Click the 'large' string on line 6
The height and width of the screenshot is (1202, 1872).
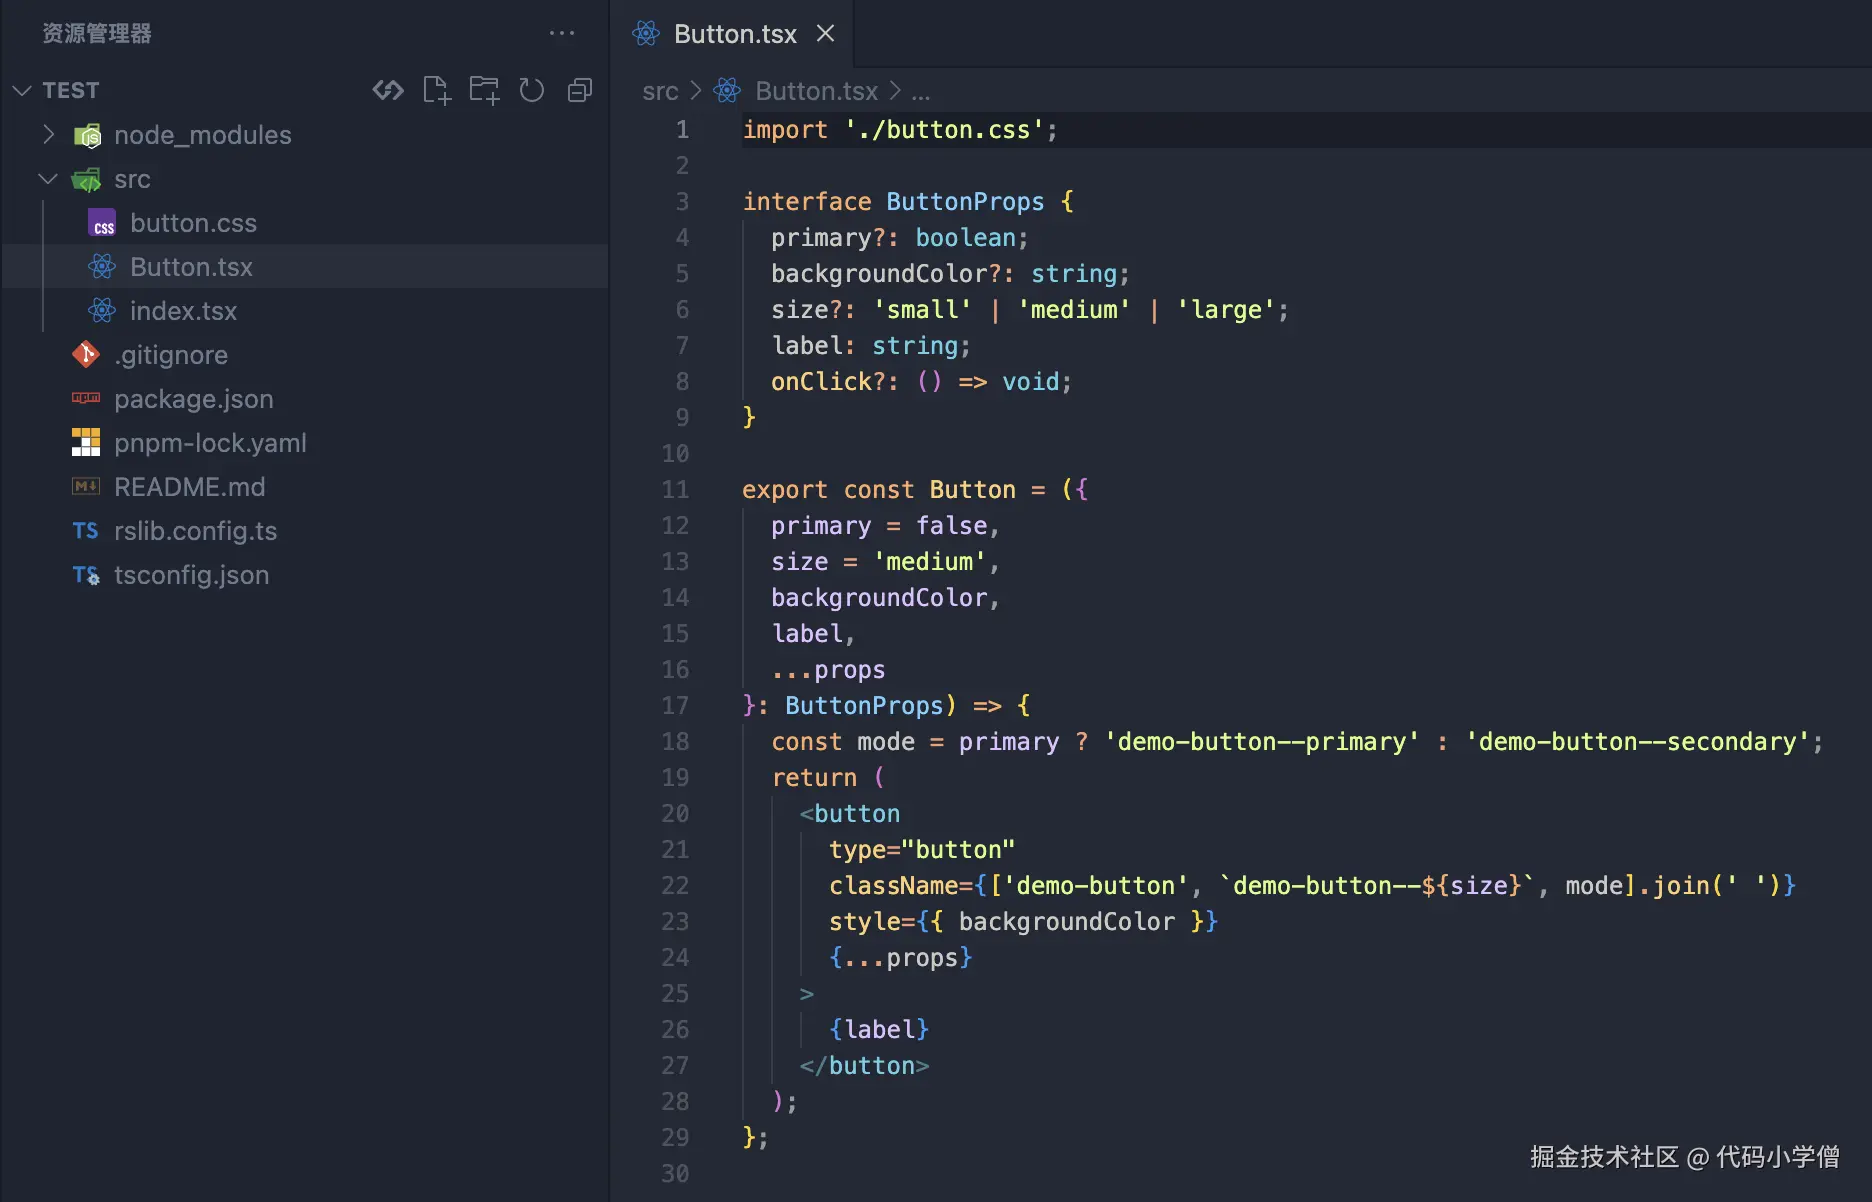(1226, 310)
